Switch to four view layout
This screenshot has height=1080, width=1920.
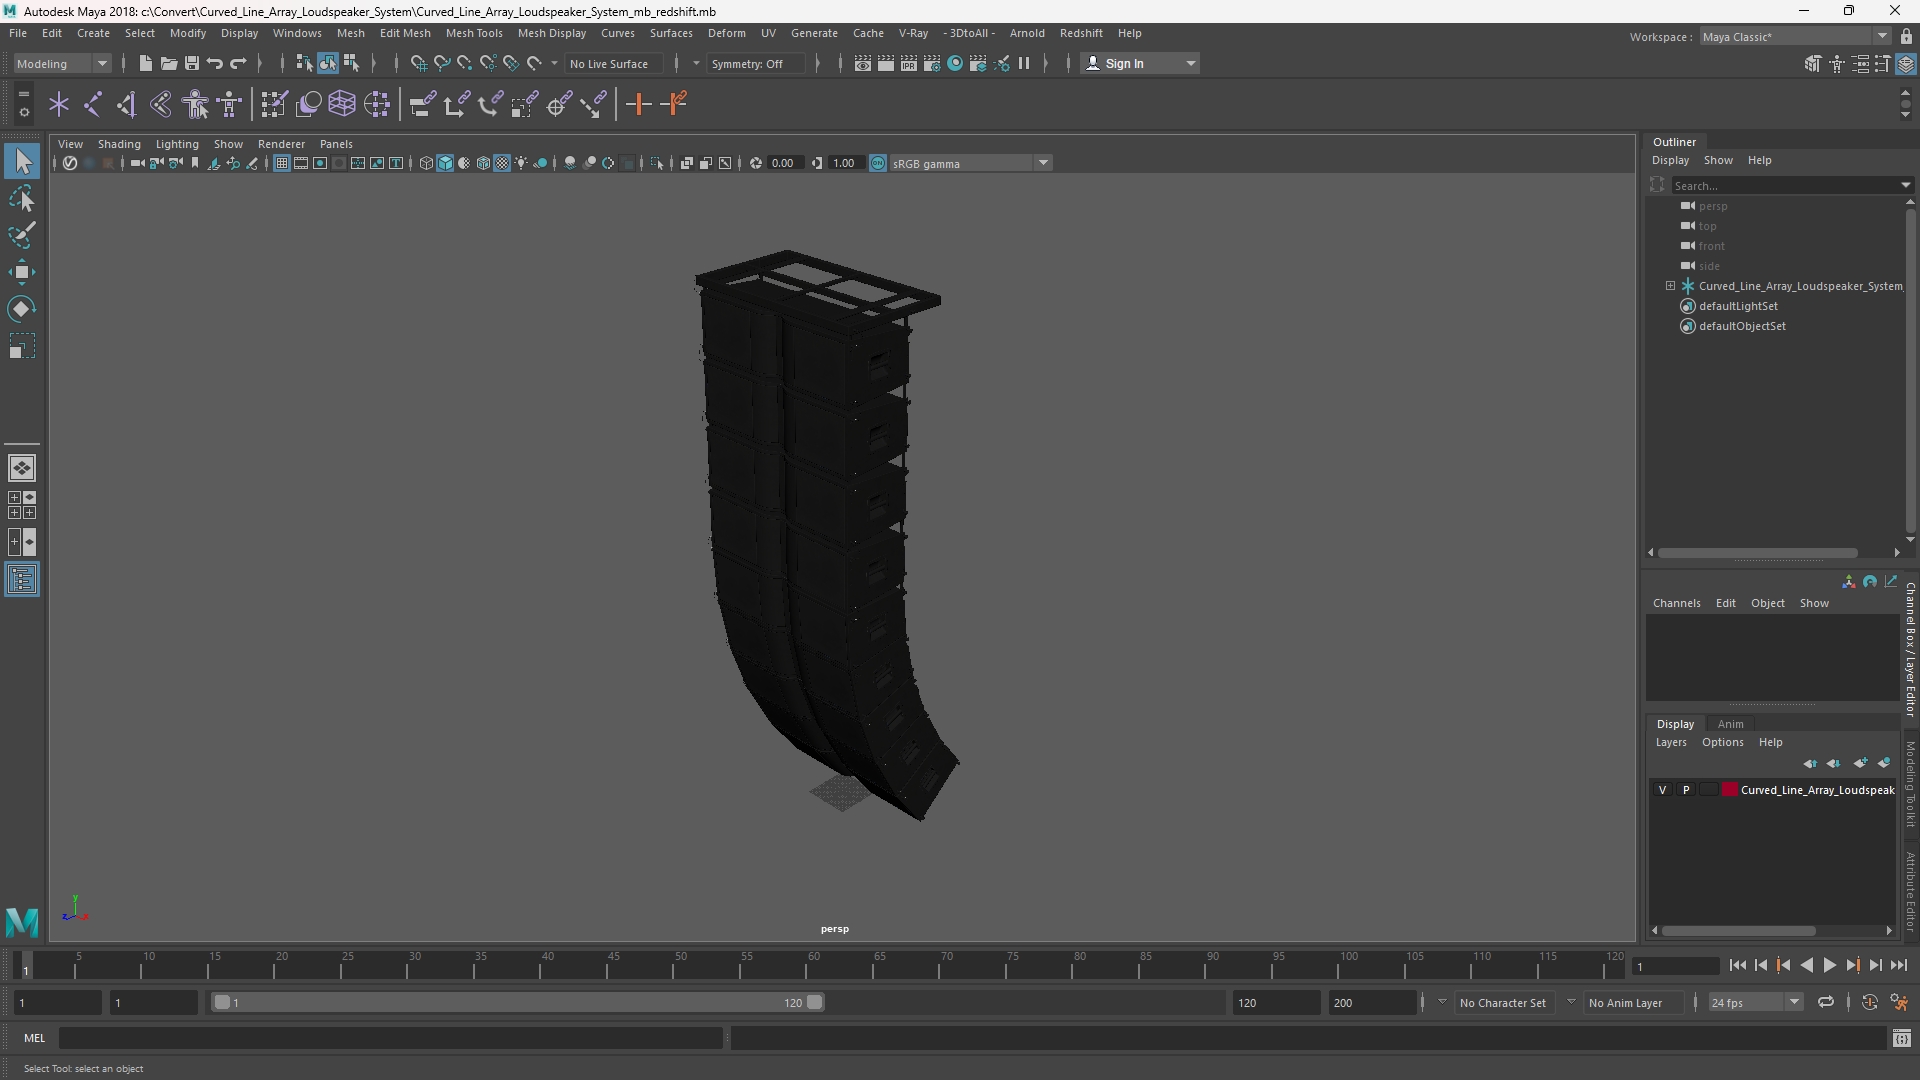point(22,505)
